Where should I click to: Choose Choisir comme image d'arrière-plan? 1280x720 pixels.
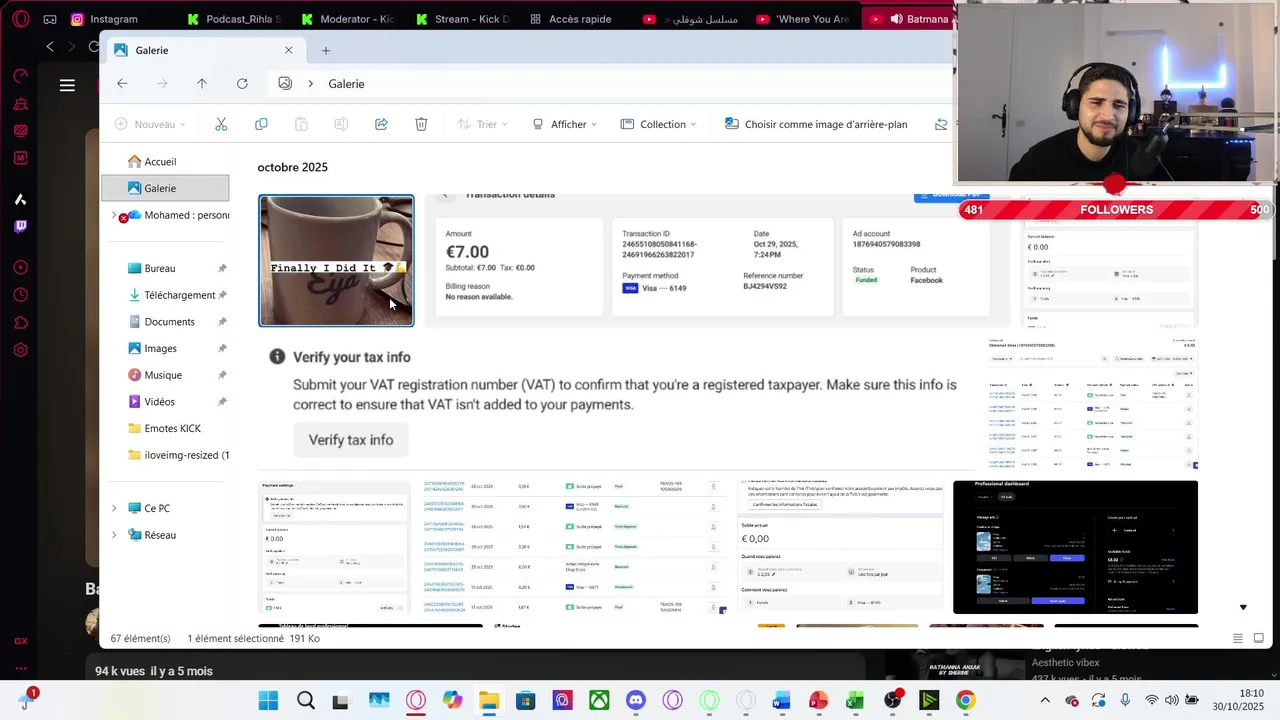coord(816,124)
